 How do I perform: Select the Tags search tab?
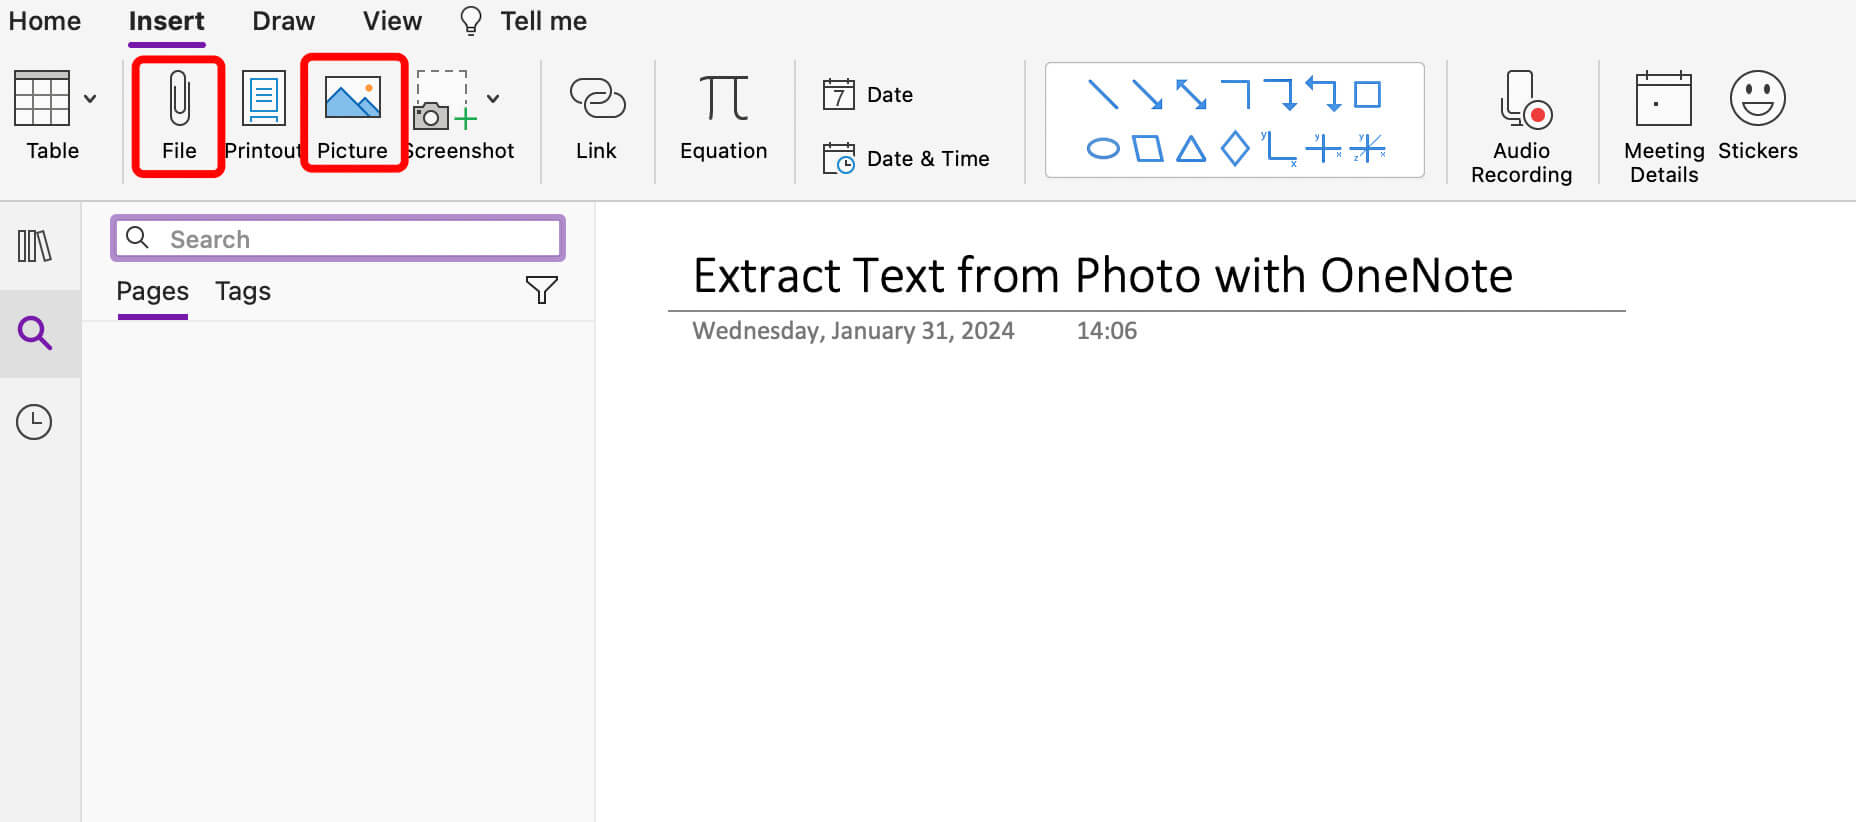[x=243, y=291]
